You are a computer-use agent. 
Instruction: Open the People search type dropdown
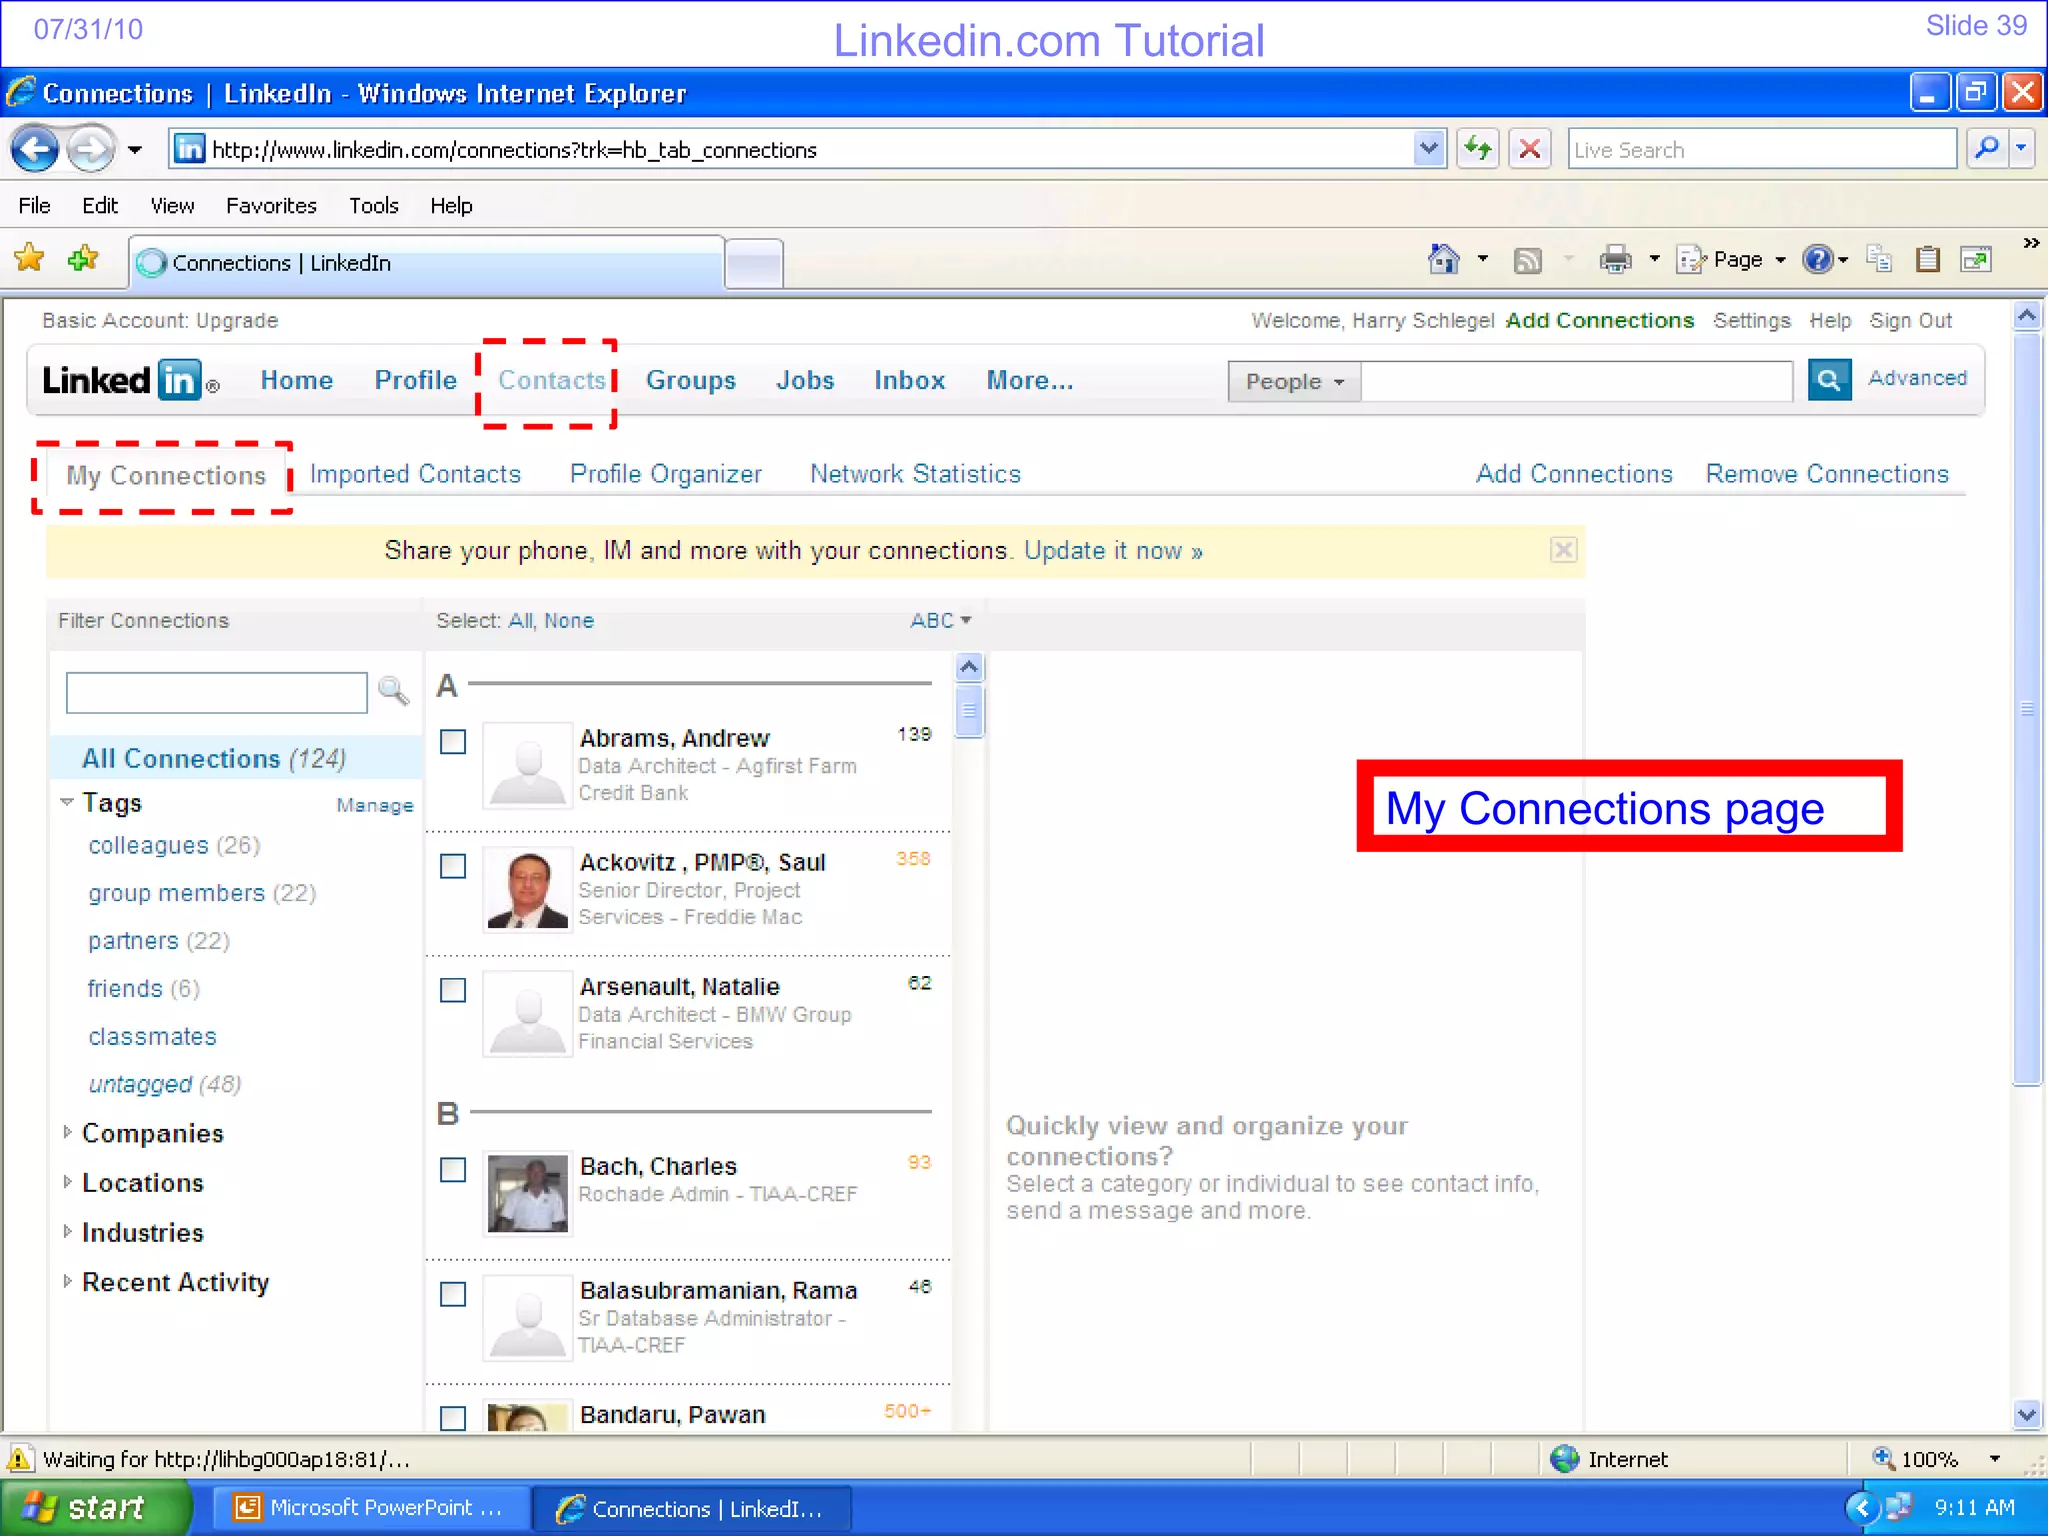tap(1294, 382)
